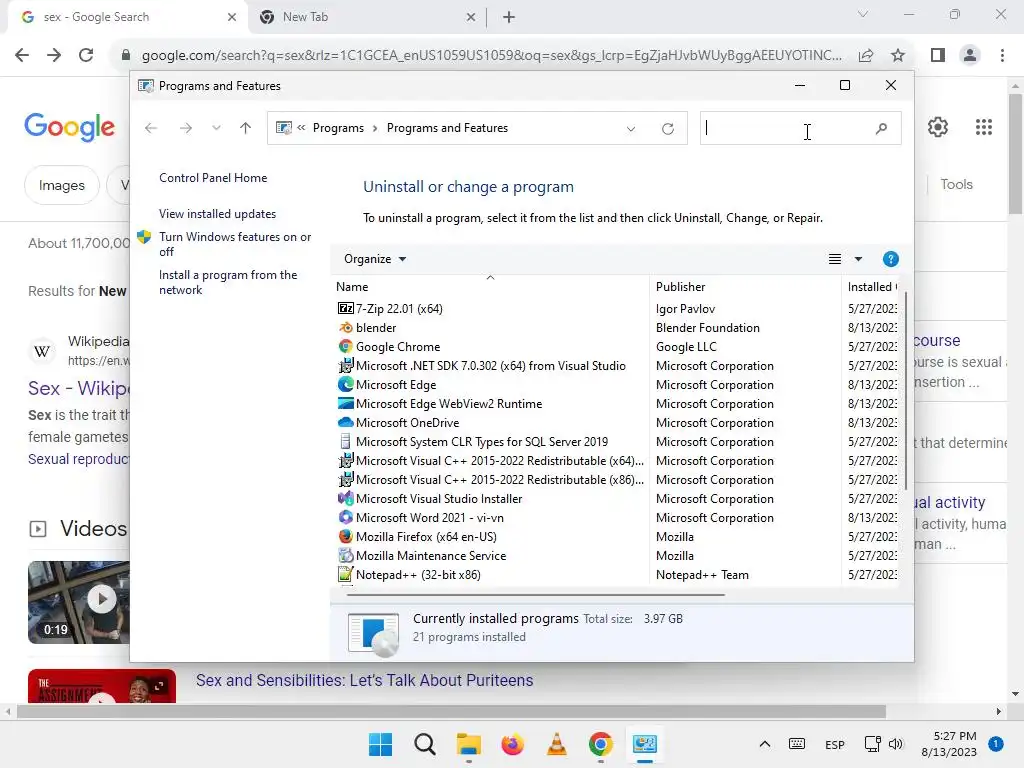Click View installed updates link
This screenshot has height=768, width=1024.
(217, 214)
